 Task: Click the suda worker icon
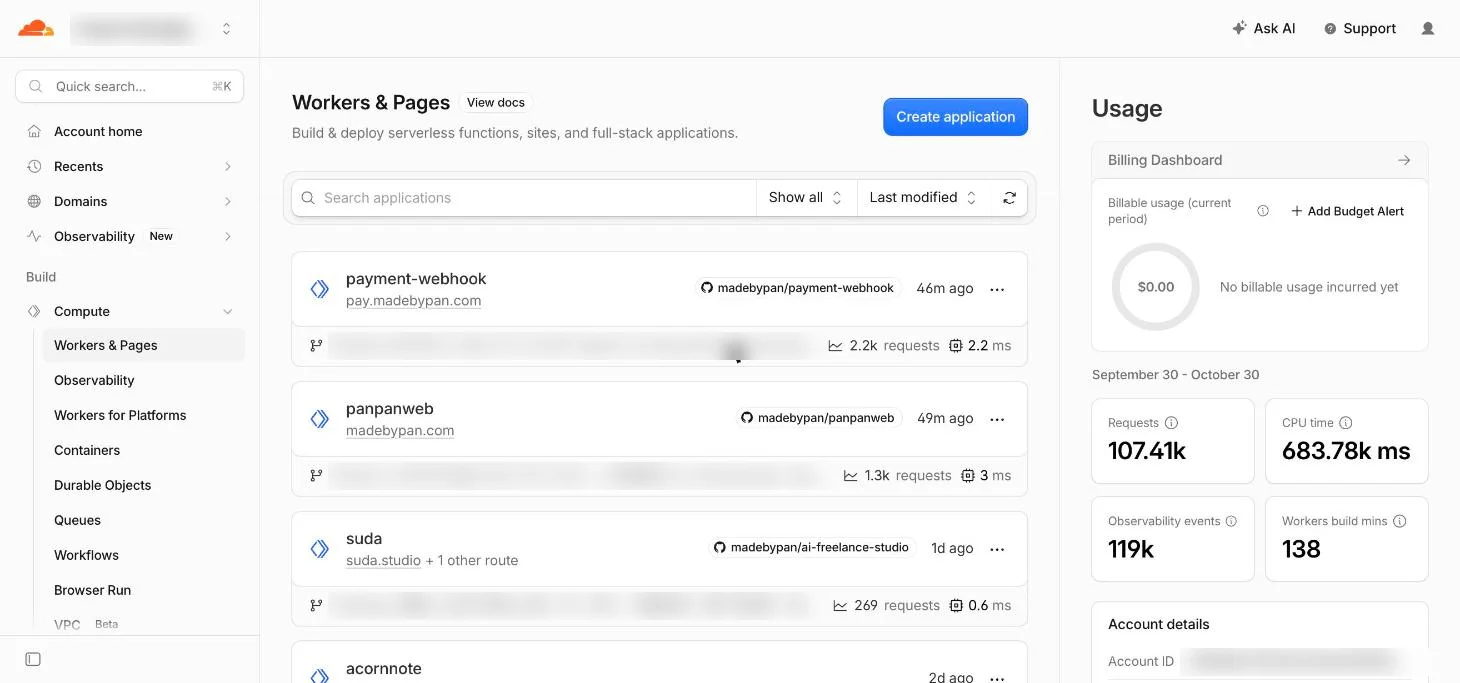coord(320,549)
